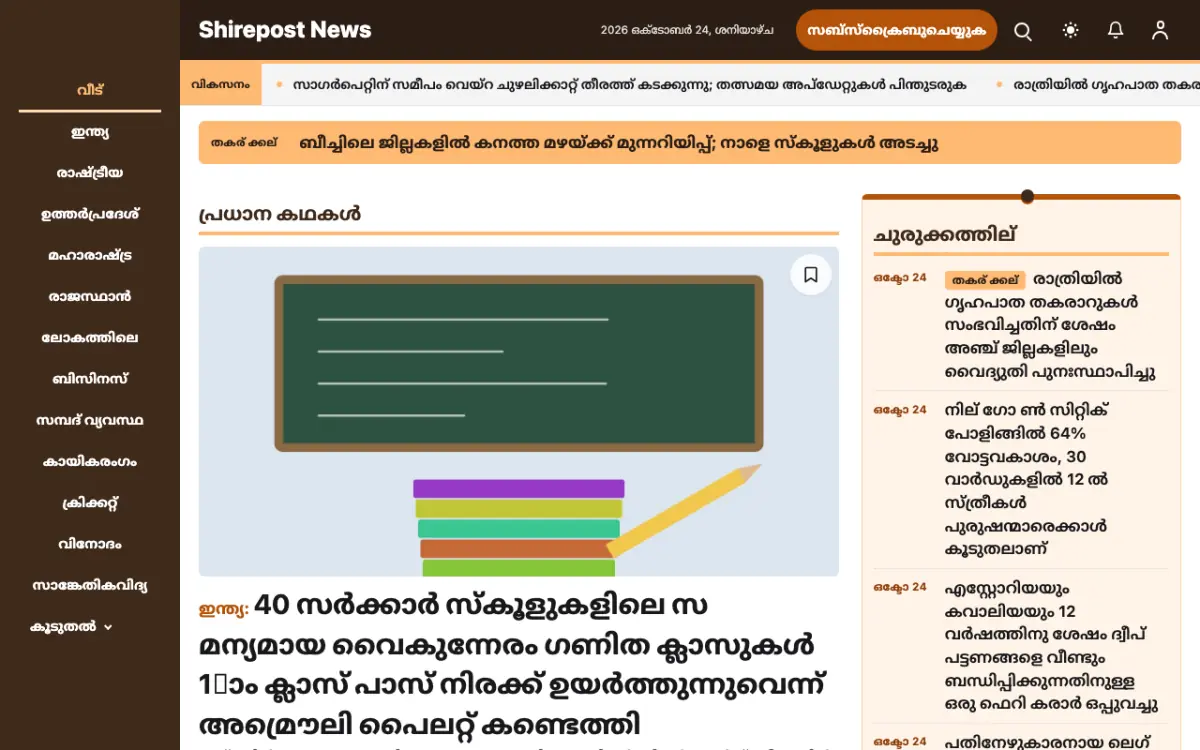
Task: Open the chalkboard featured story image
Action: [519, 412]
